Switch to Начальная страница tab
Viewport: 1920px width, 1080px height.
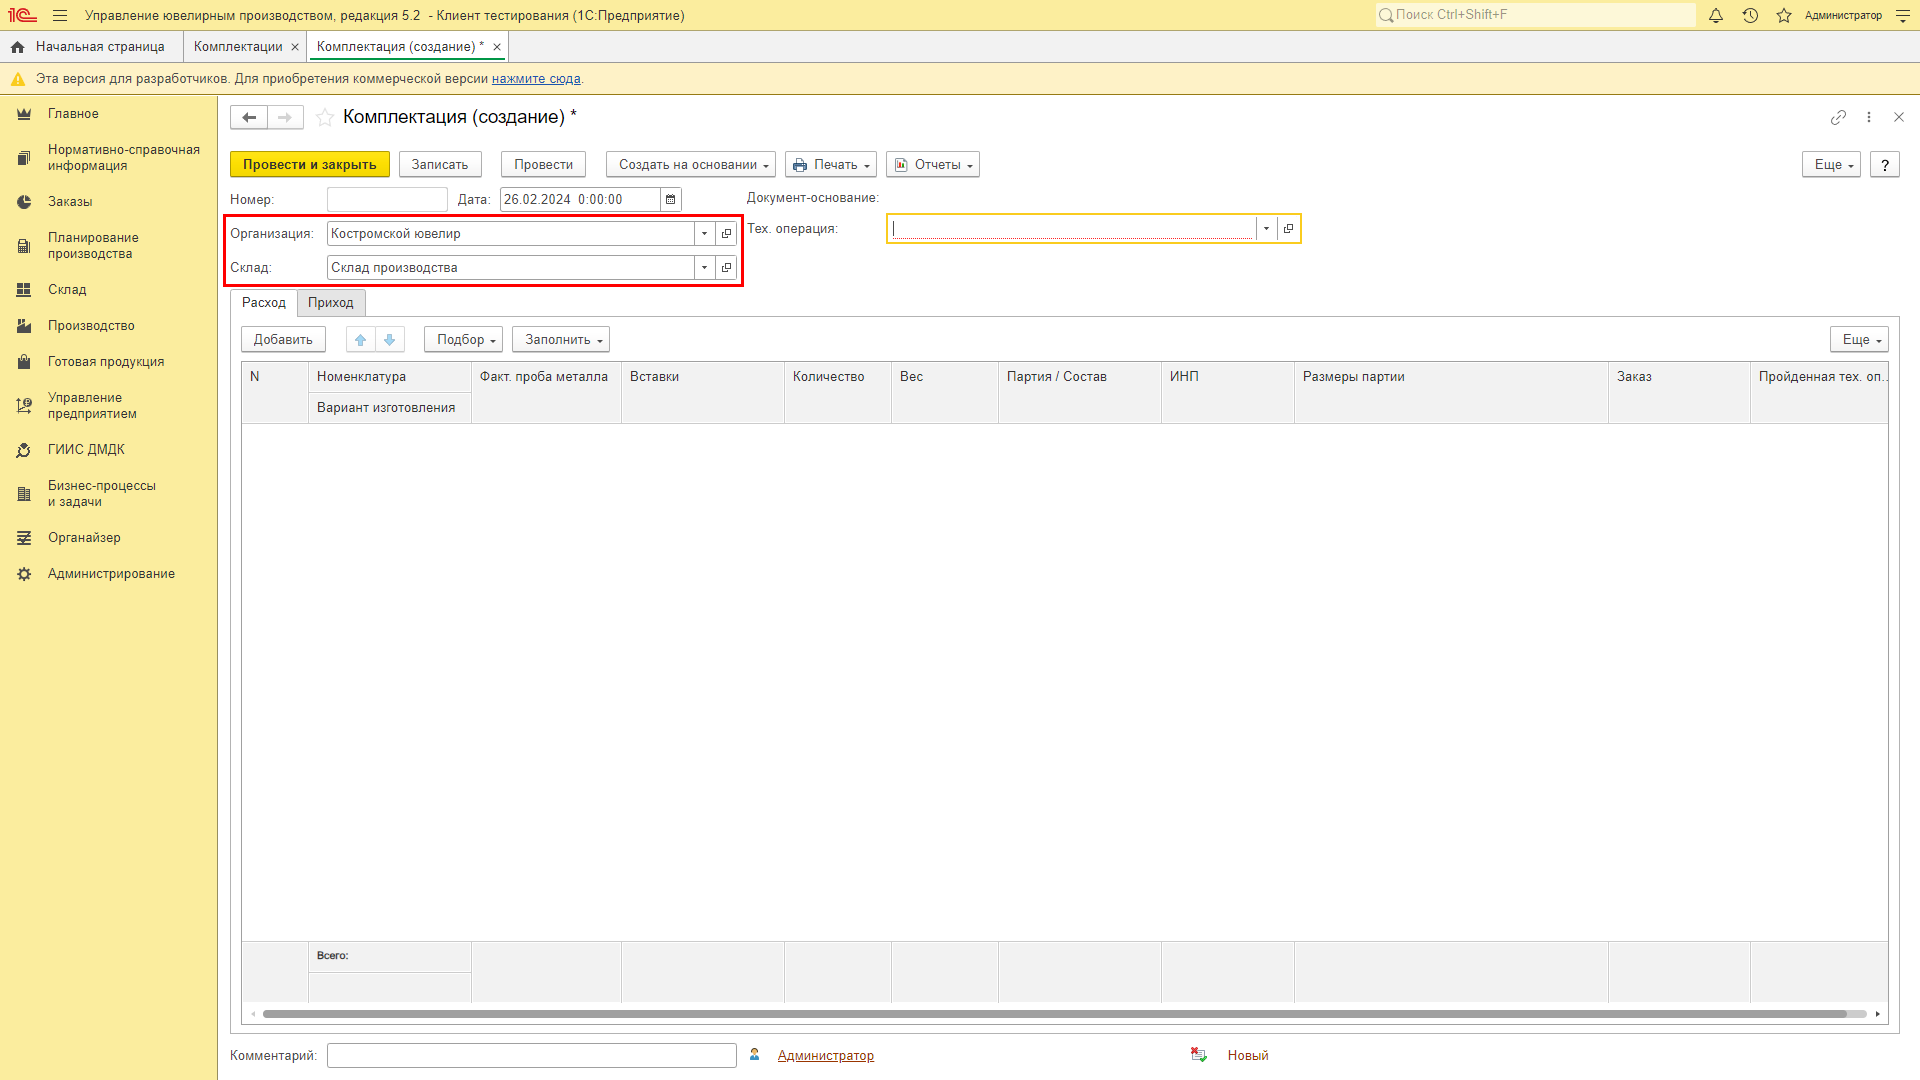coord(92,47)
